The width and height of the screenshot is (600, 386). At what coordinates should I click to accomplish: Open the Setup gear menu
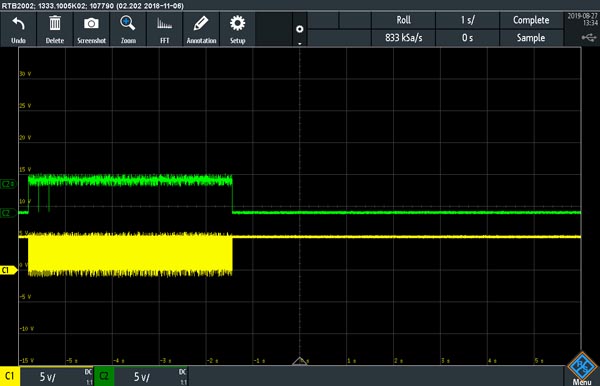tap(237, 23)
